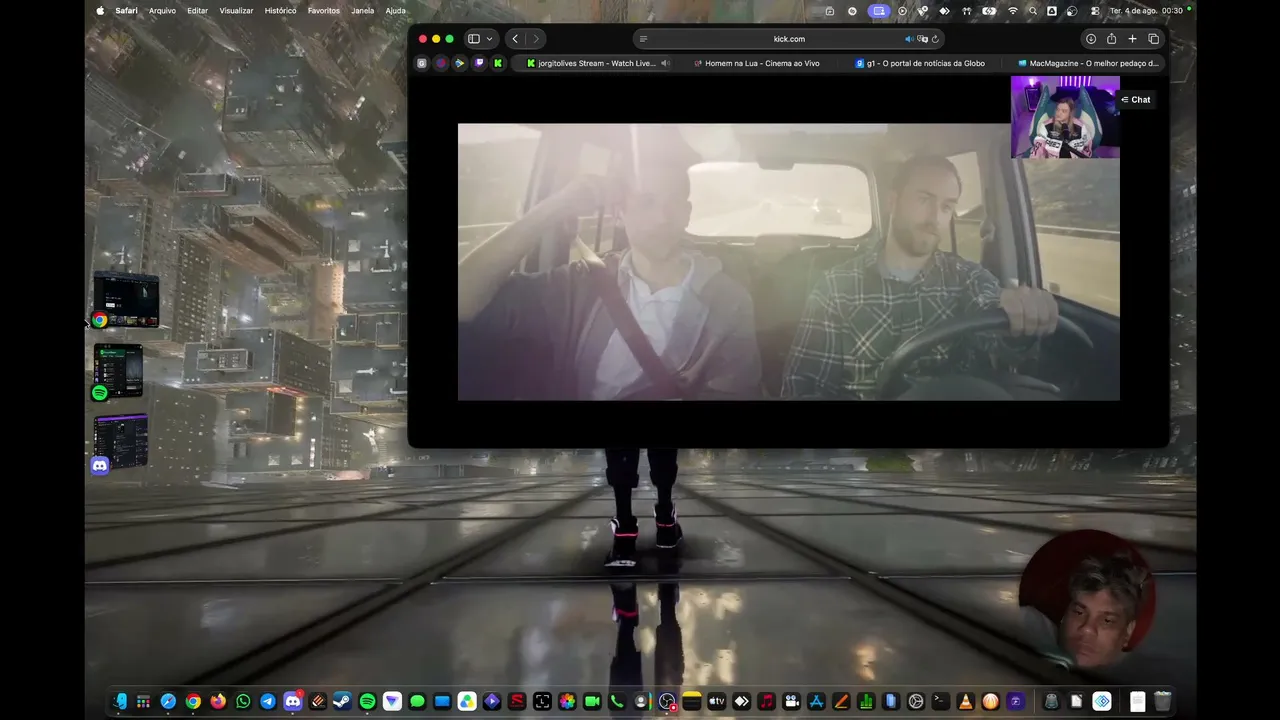1280x720 pixels.
Task: Open Safari from the Dock
Action: (169, 702)
